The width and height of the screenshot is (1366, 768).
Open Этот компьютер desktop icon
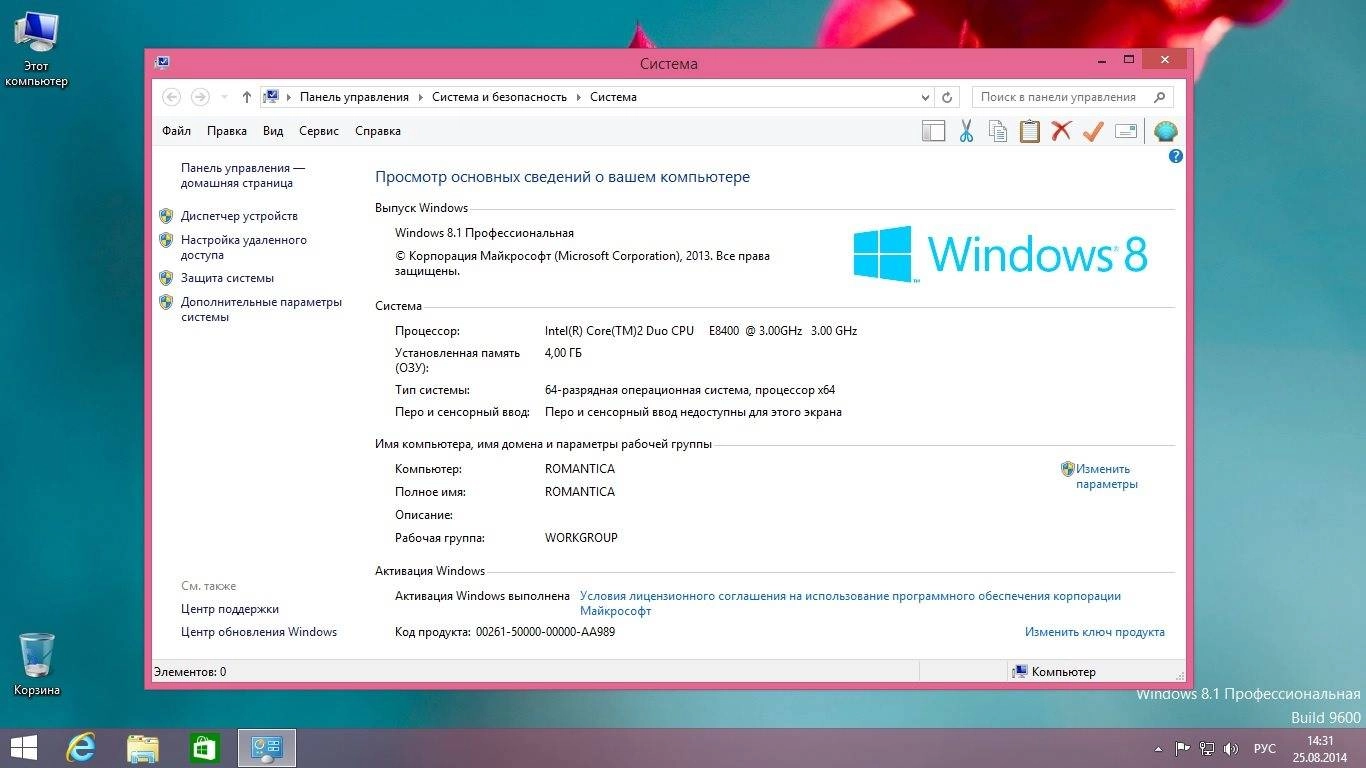(x=36, y=50)
